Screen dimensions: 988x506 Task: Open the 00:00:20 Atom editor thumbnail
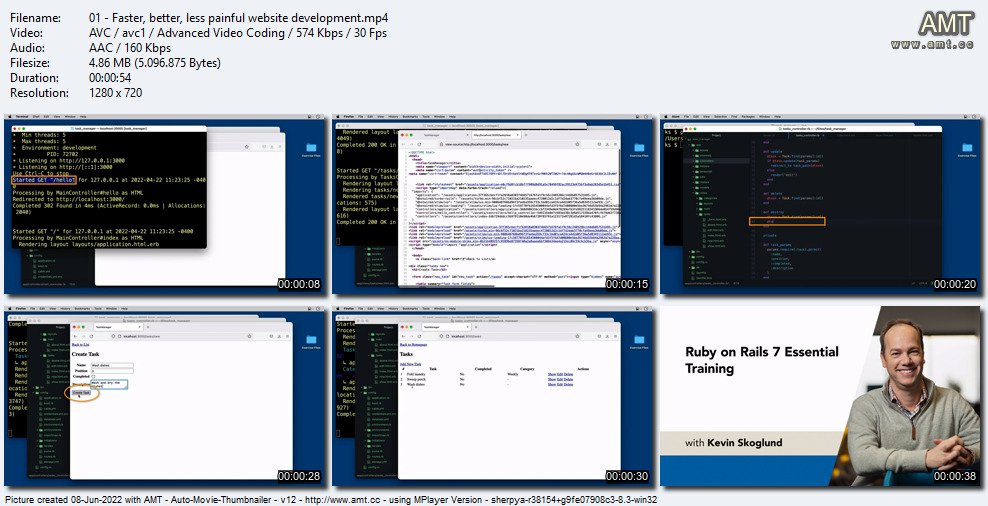(x=821, y=204)
